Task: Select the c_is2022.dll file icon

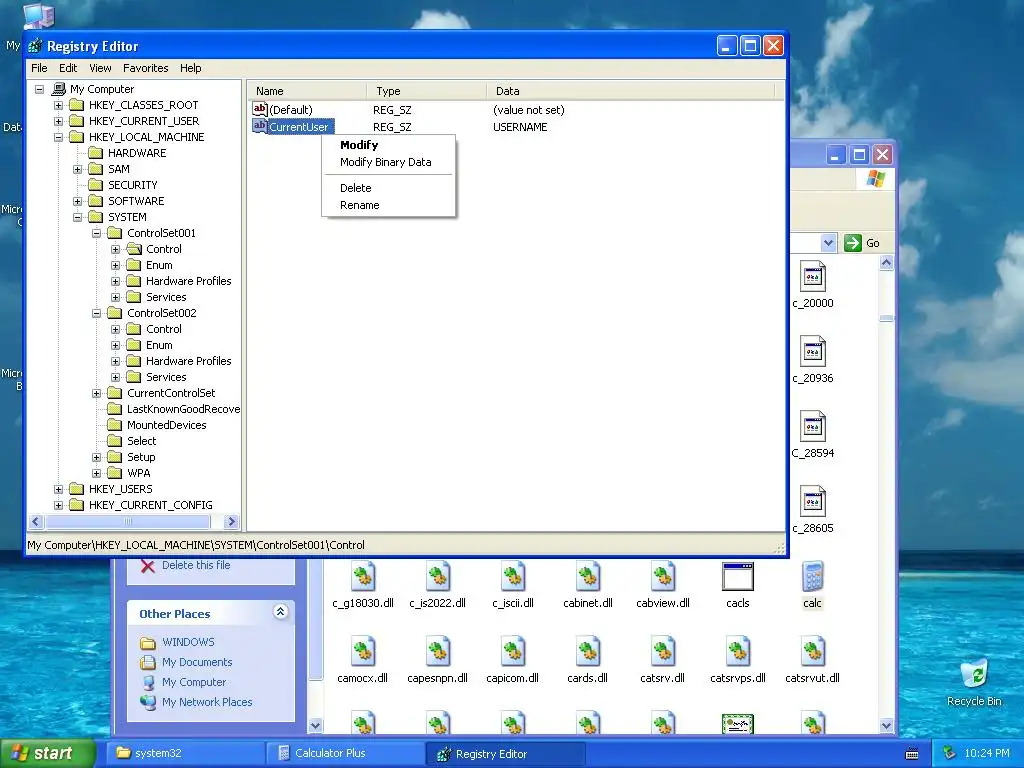Action: click(438, 577)
